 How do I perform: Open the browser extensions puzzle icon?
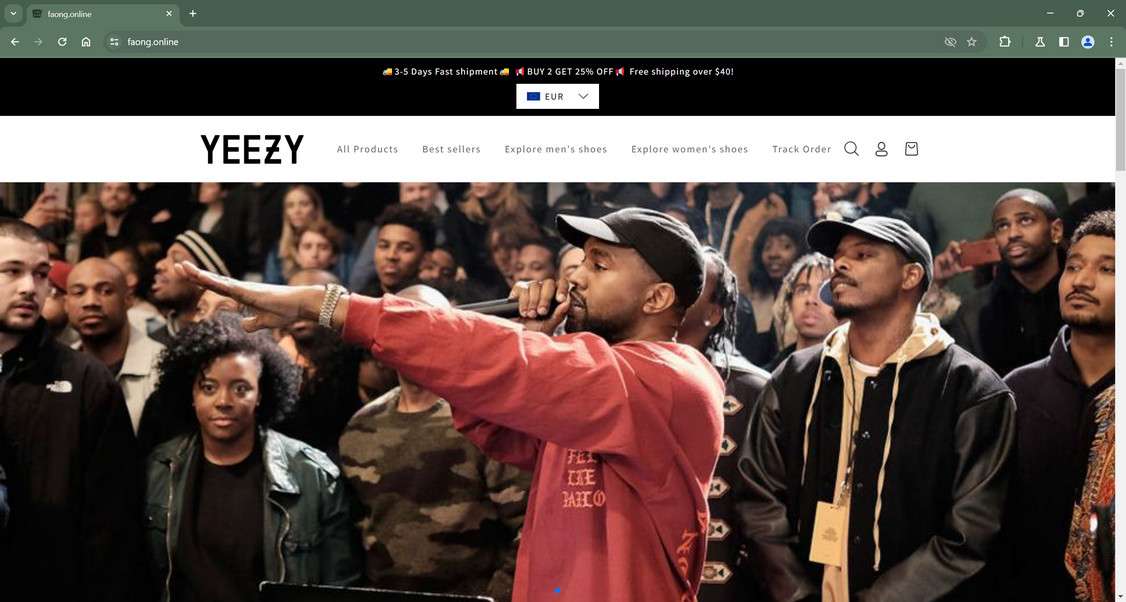click(1005, 42)
